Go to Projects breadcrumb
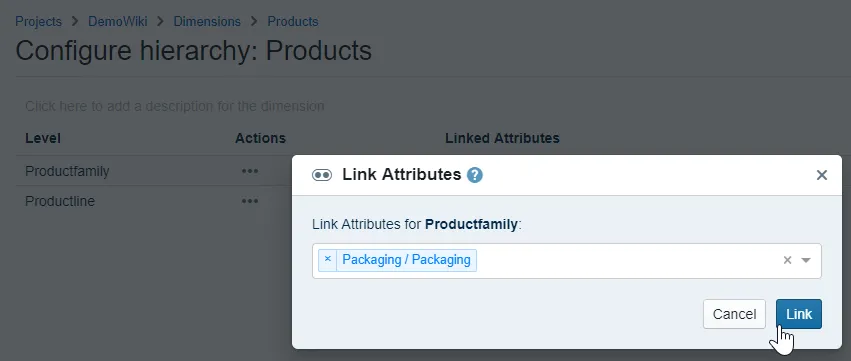851x361 pixels. 38,22
